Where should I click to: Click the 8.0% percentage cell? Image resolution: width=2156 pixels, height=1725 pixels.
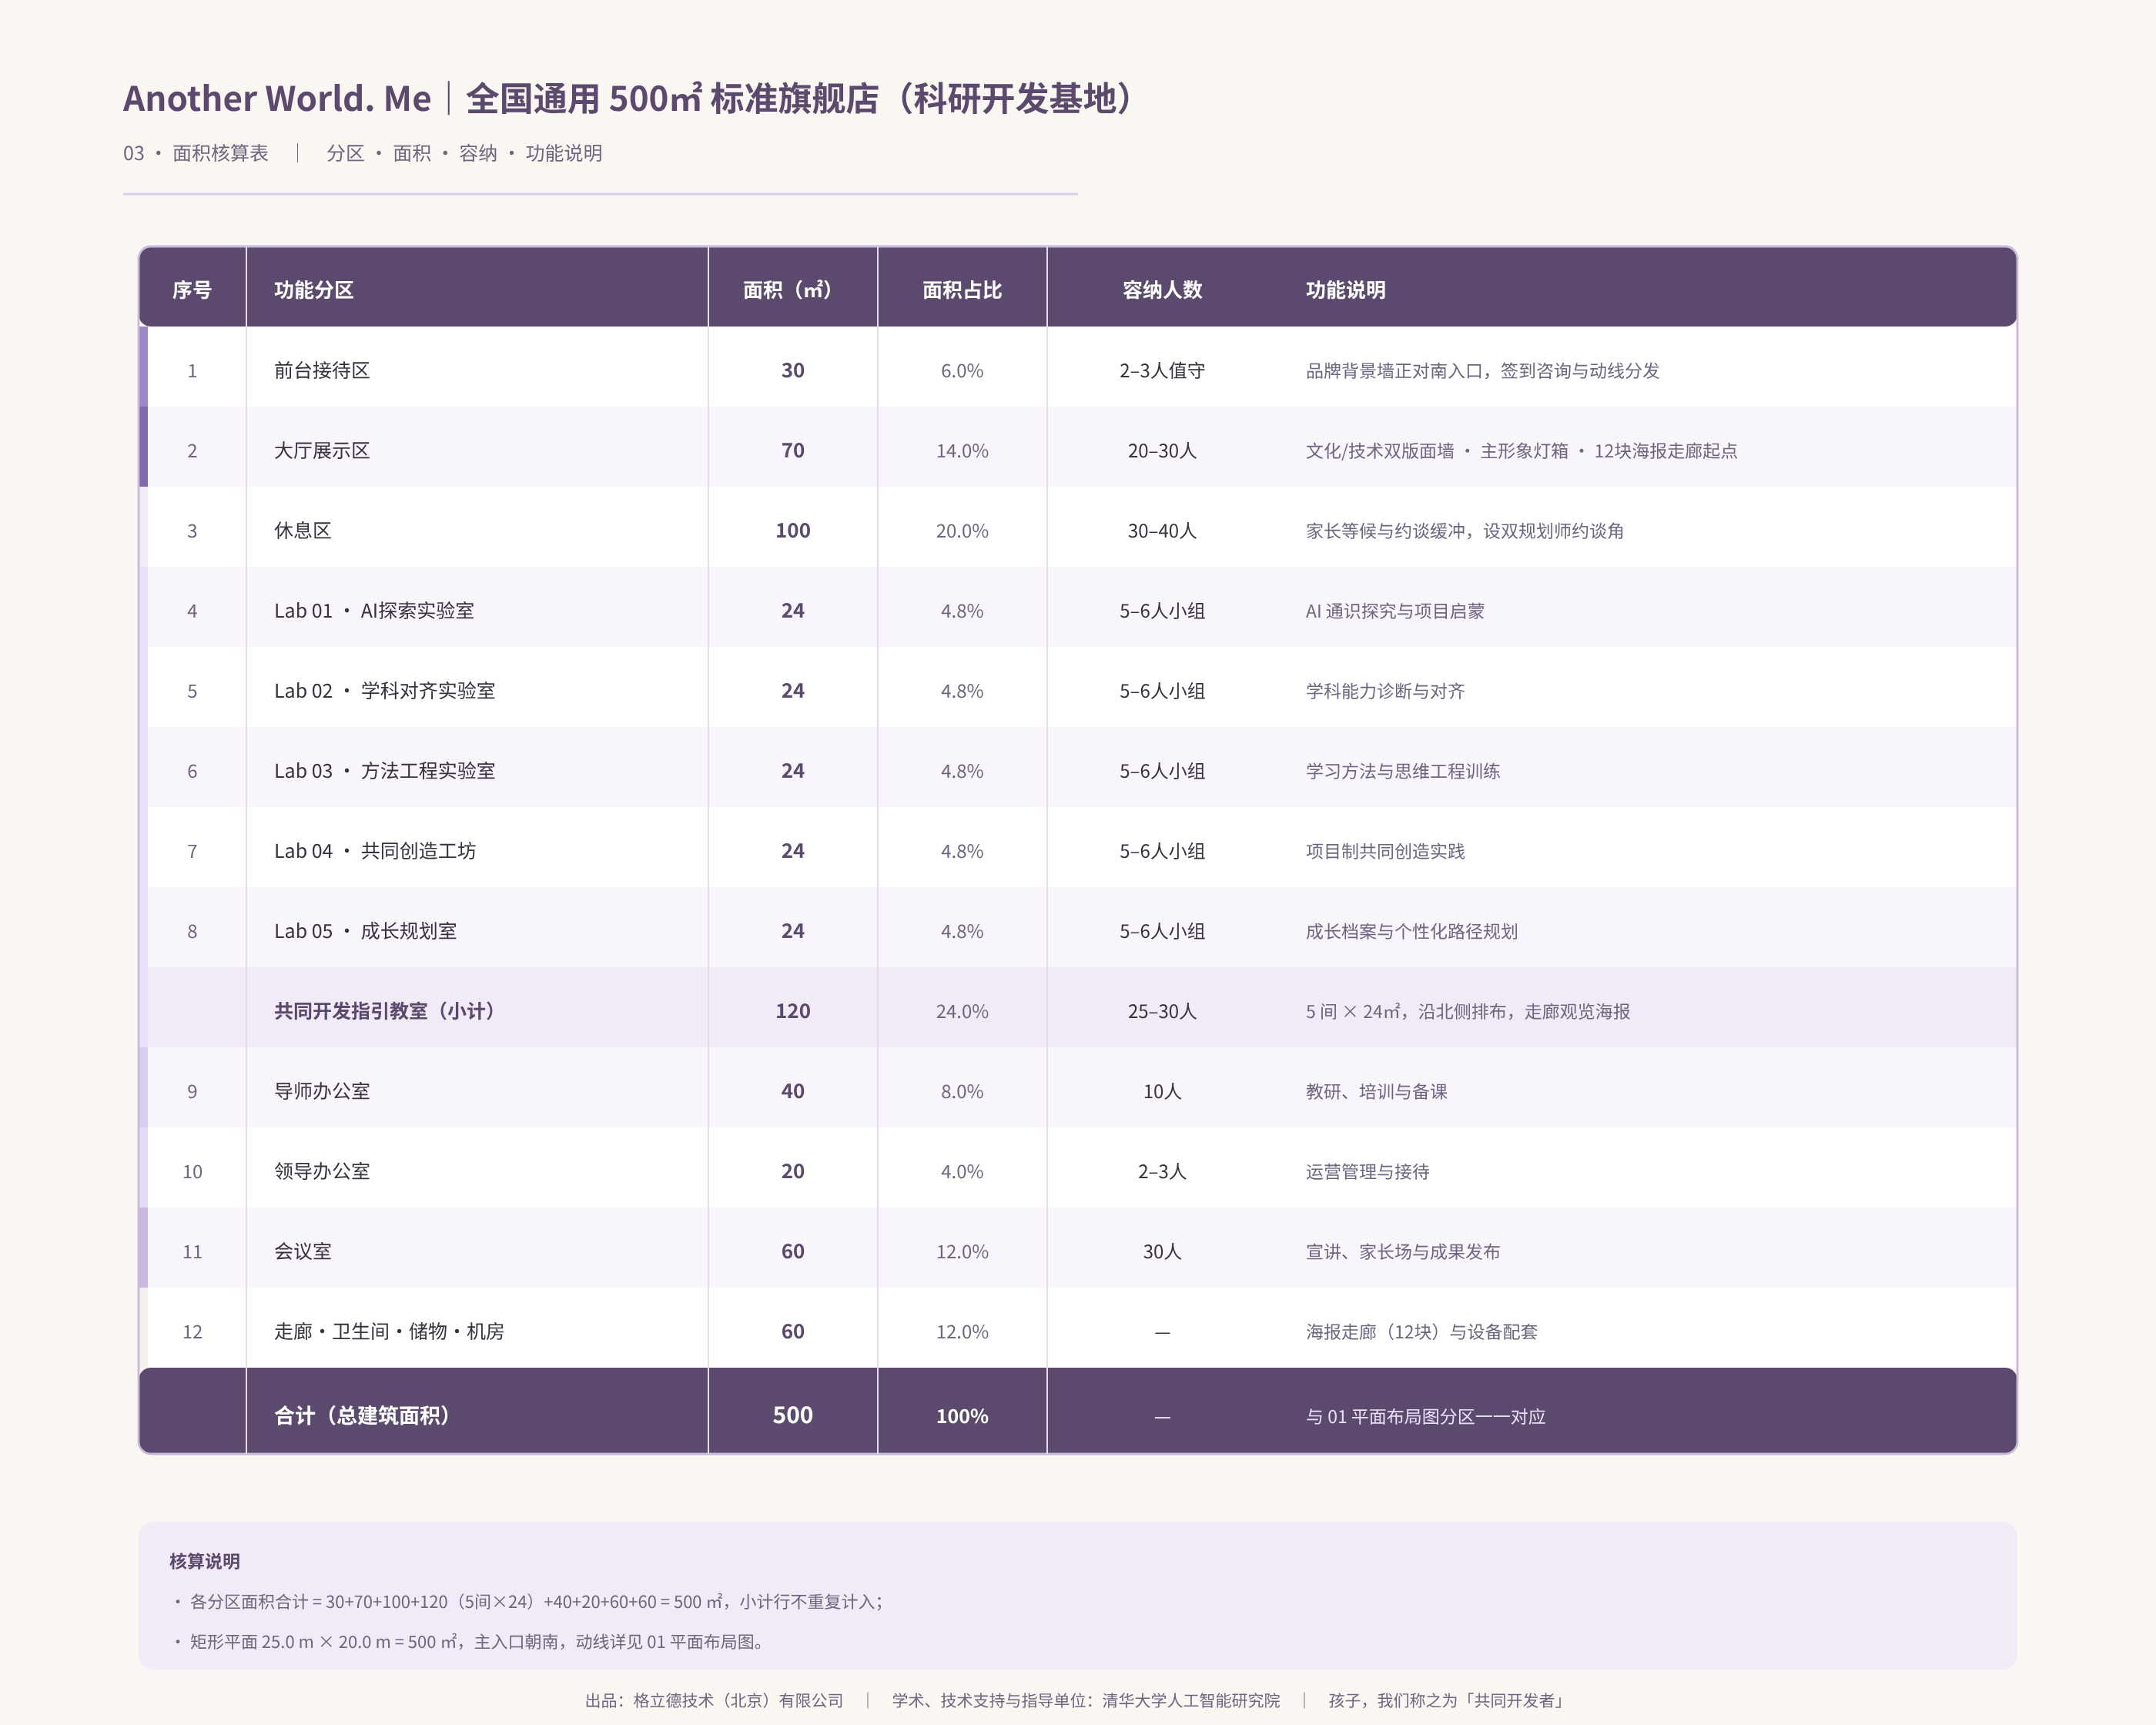962,1090
